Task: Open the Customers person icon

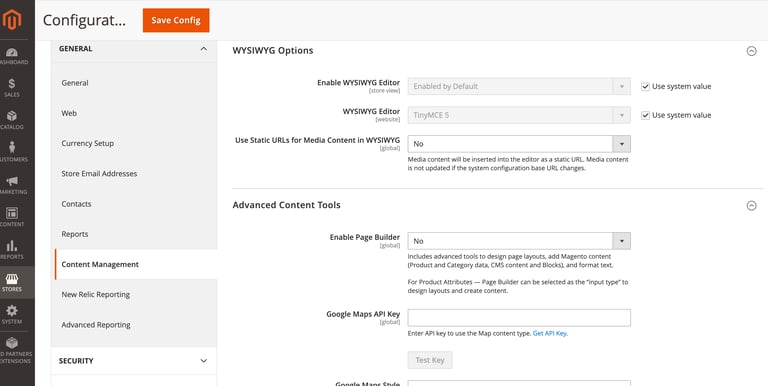Action: coord(12,147)
